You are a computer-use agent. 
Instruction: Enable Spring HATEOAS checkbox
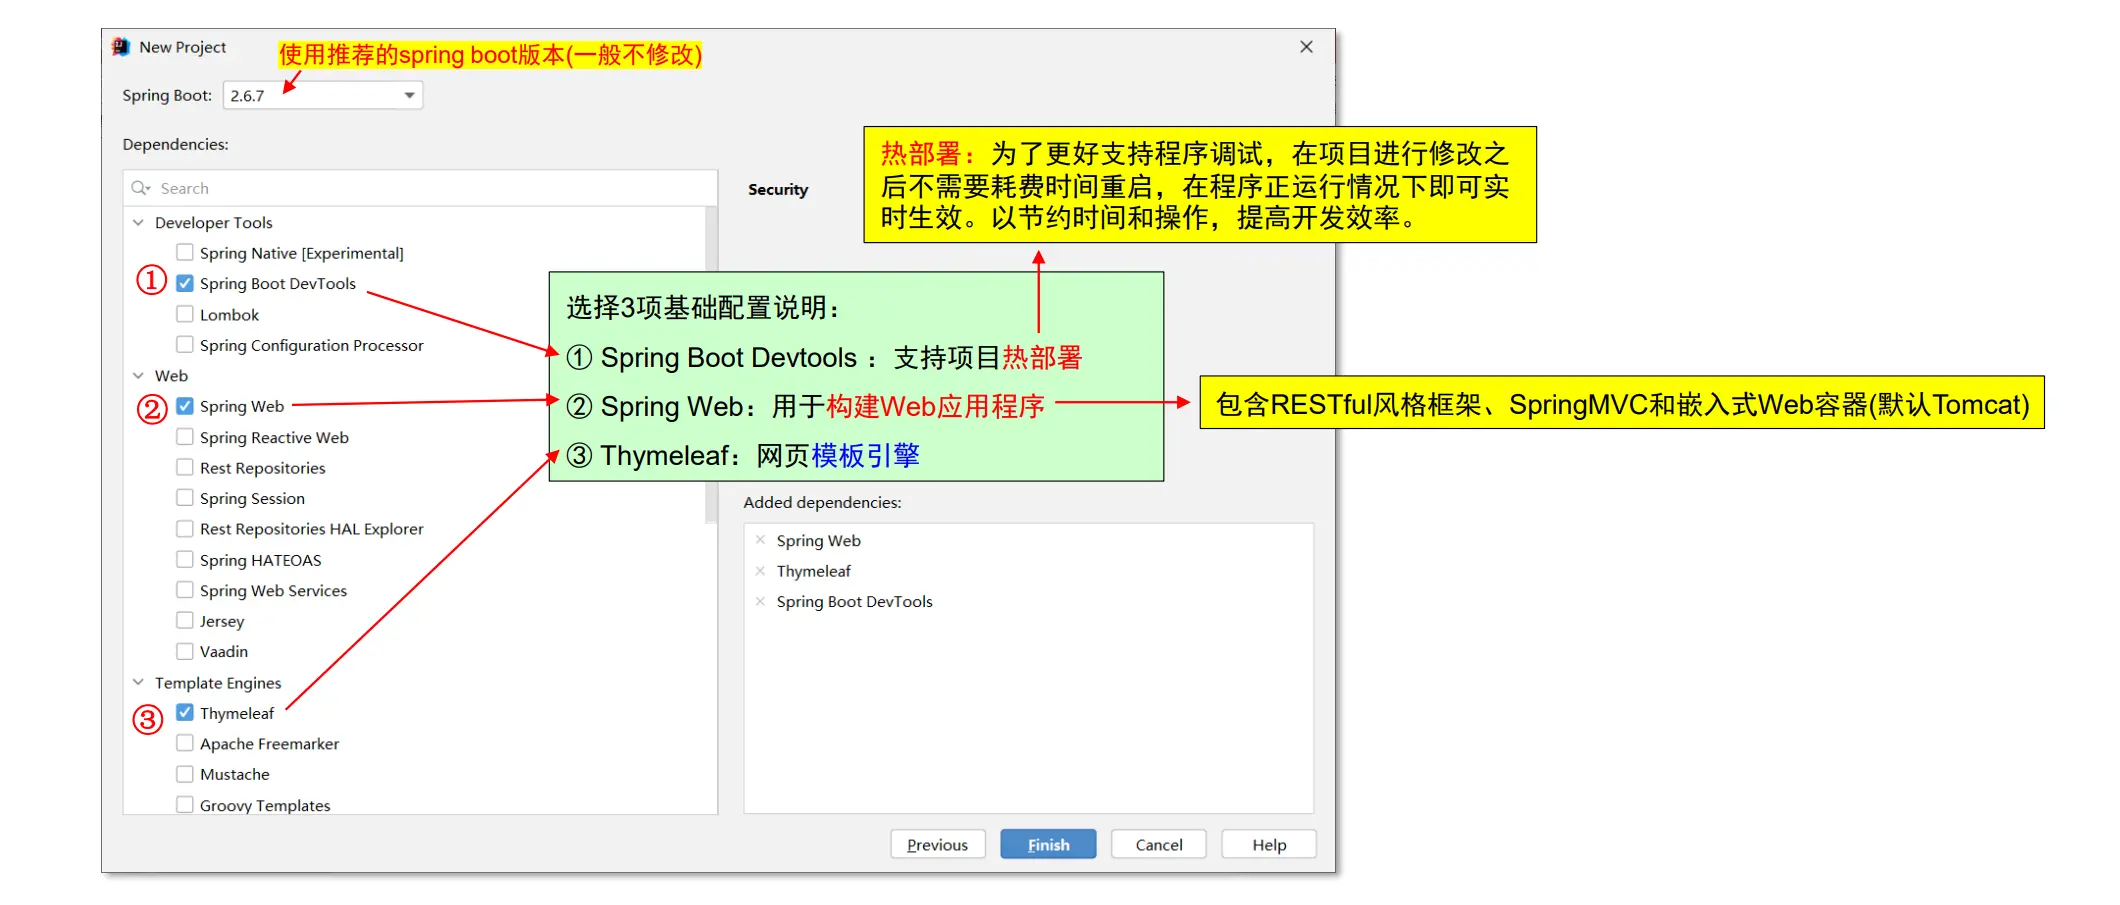[x=185, y=559]
